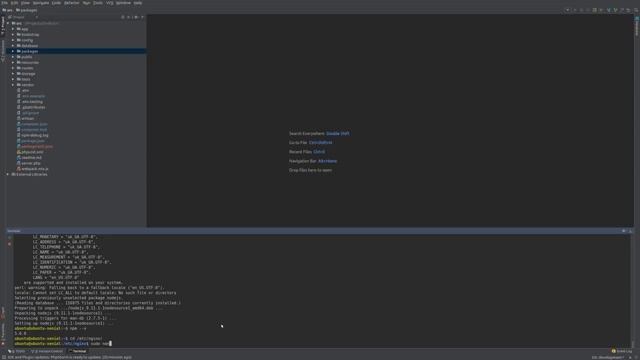Select the .env.example file

33,96
